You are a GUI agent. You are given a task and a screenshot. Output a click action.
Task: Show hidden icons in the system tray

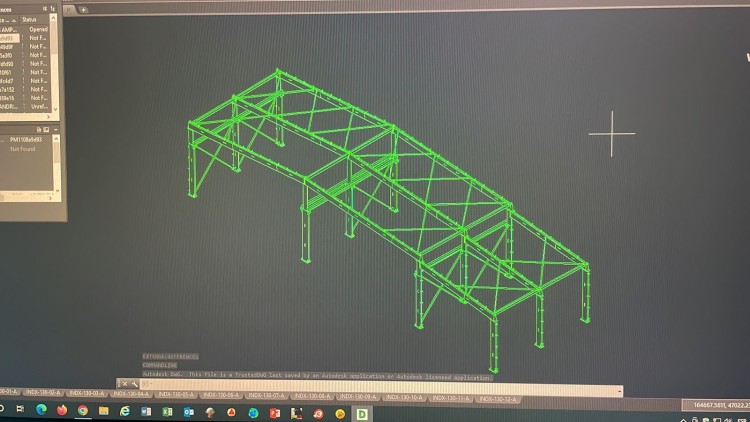click(x=684, y=420)
